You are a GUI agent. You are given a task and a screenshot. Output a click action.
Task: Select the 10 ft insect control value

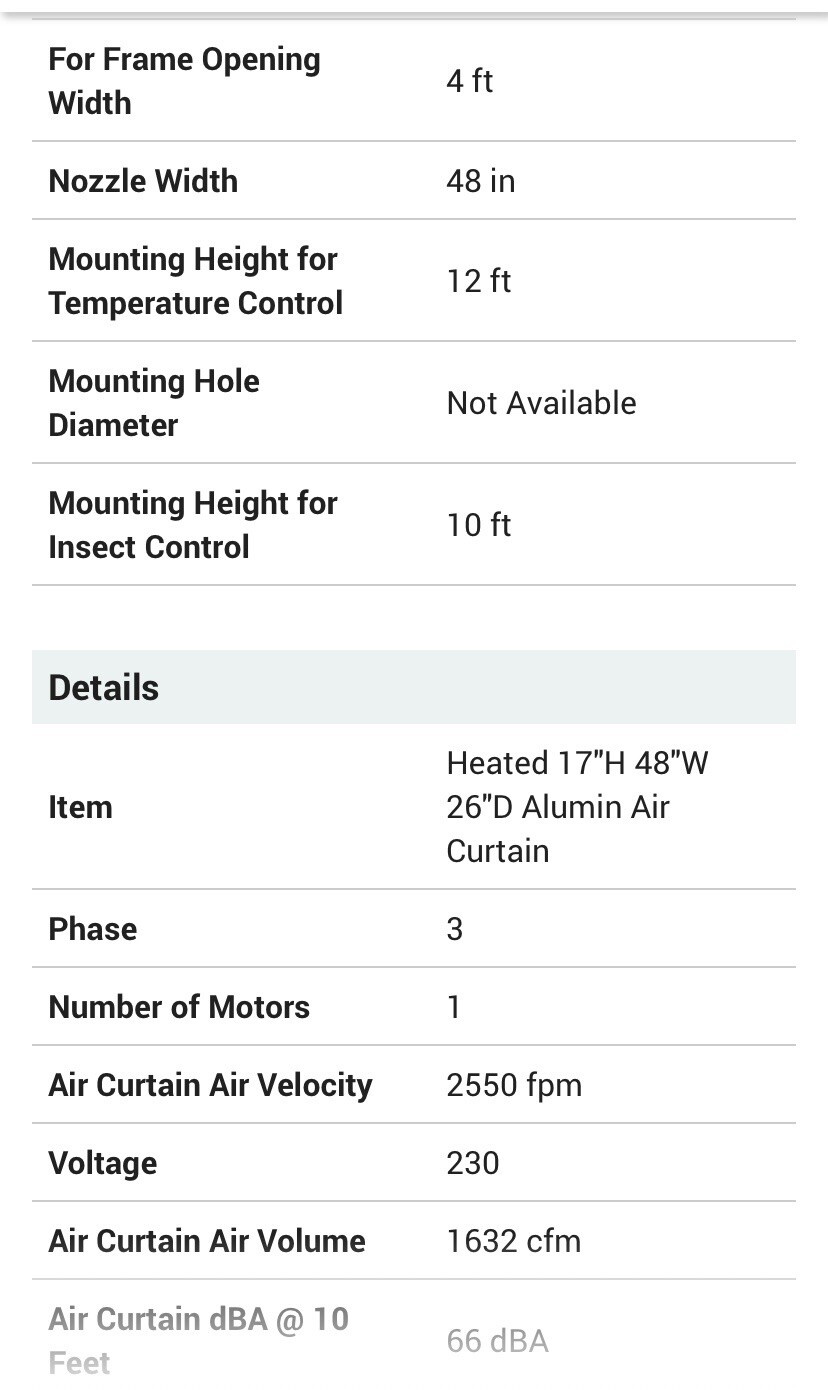click(478, 525)
